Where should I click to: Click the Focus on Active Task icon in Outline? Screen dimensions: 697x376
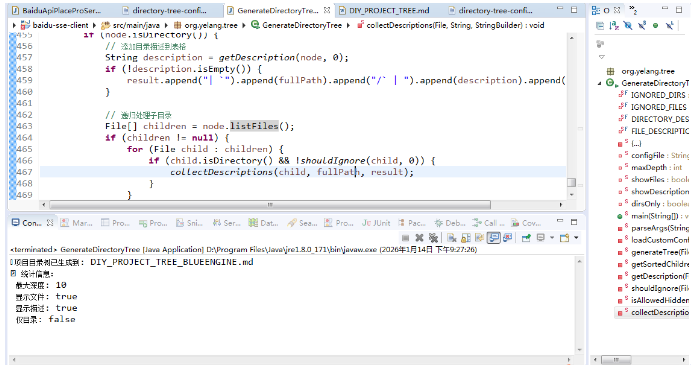pos(600,44)
